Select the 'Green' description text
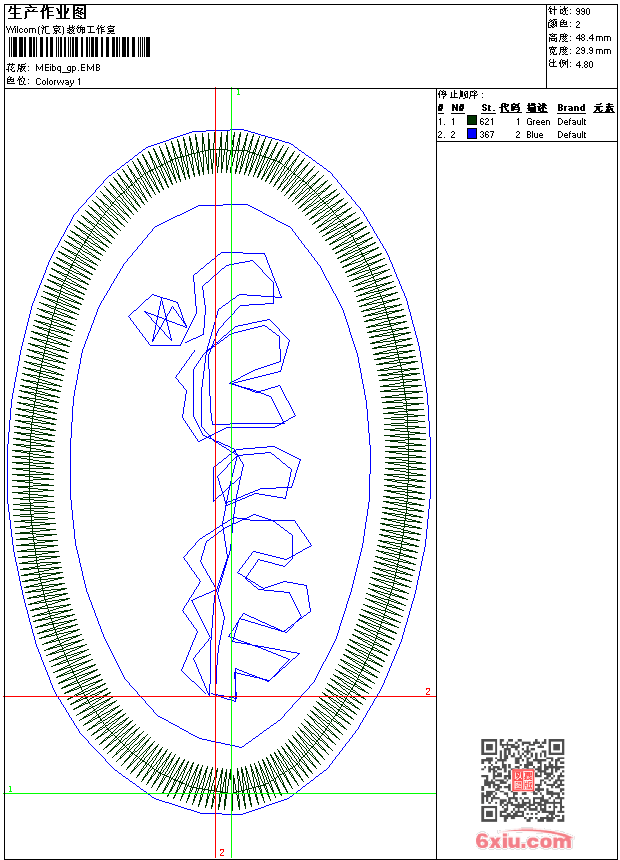 (x=538, y=122)
